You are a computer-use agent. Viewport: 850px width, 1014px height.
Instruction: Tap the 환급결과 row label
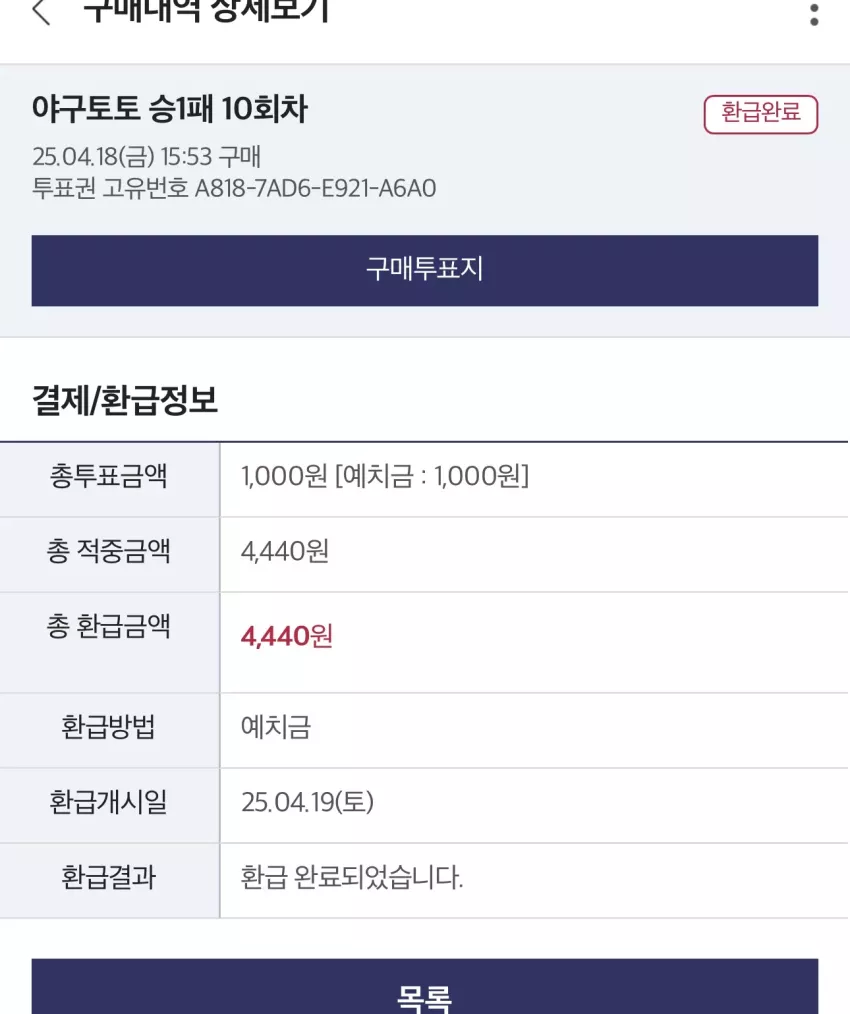tap(109, 878)
